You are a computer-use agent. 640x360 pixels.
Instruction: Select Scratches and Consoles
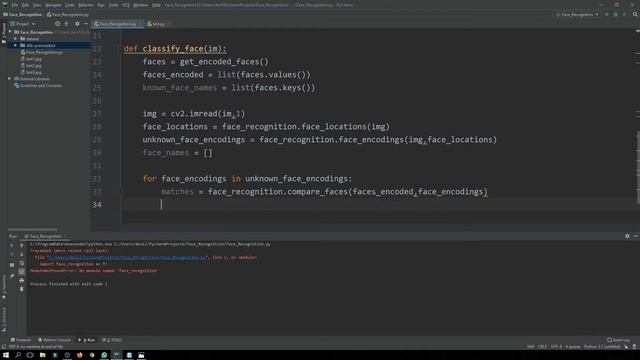coord(38,86)
